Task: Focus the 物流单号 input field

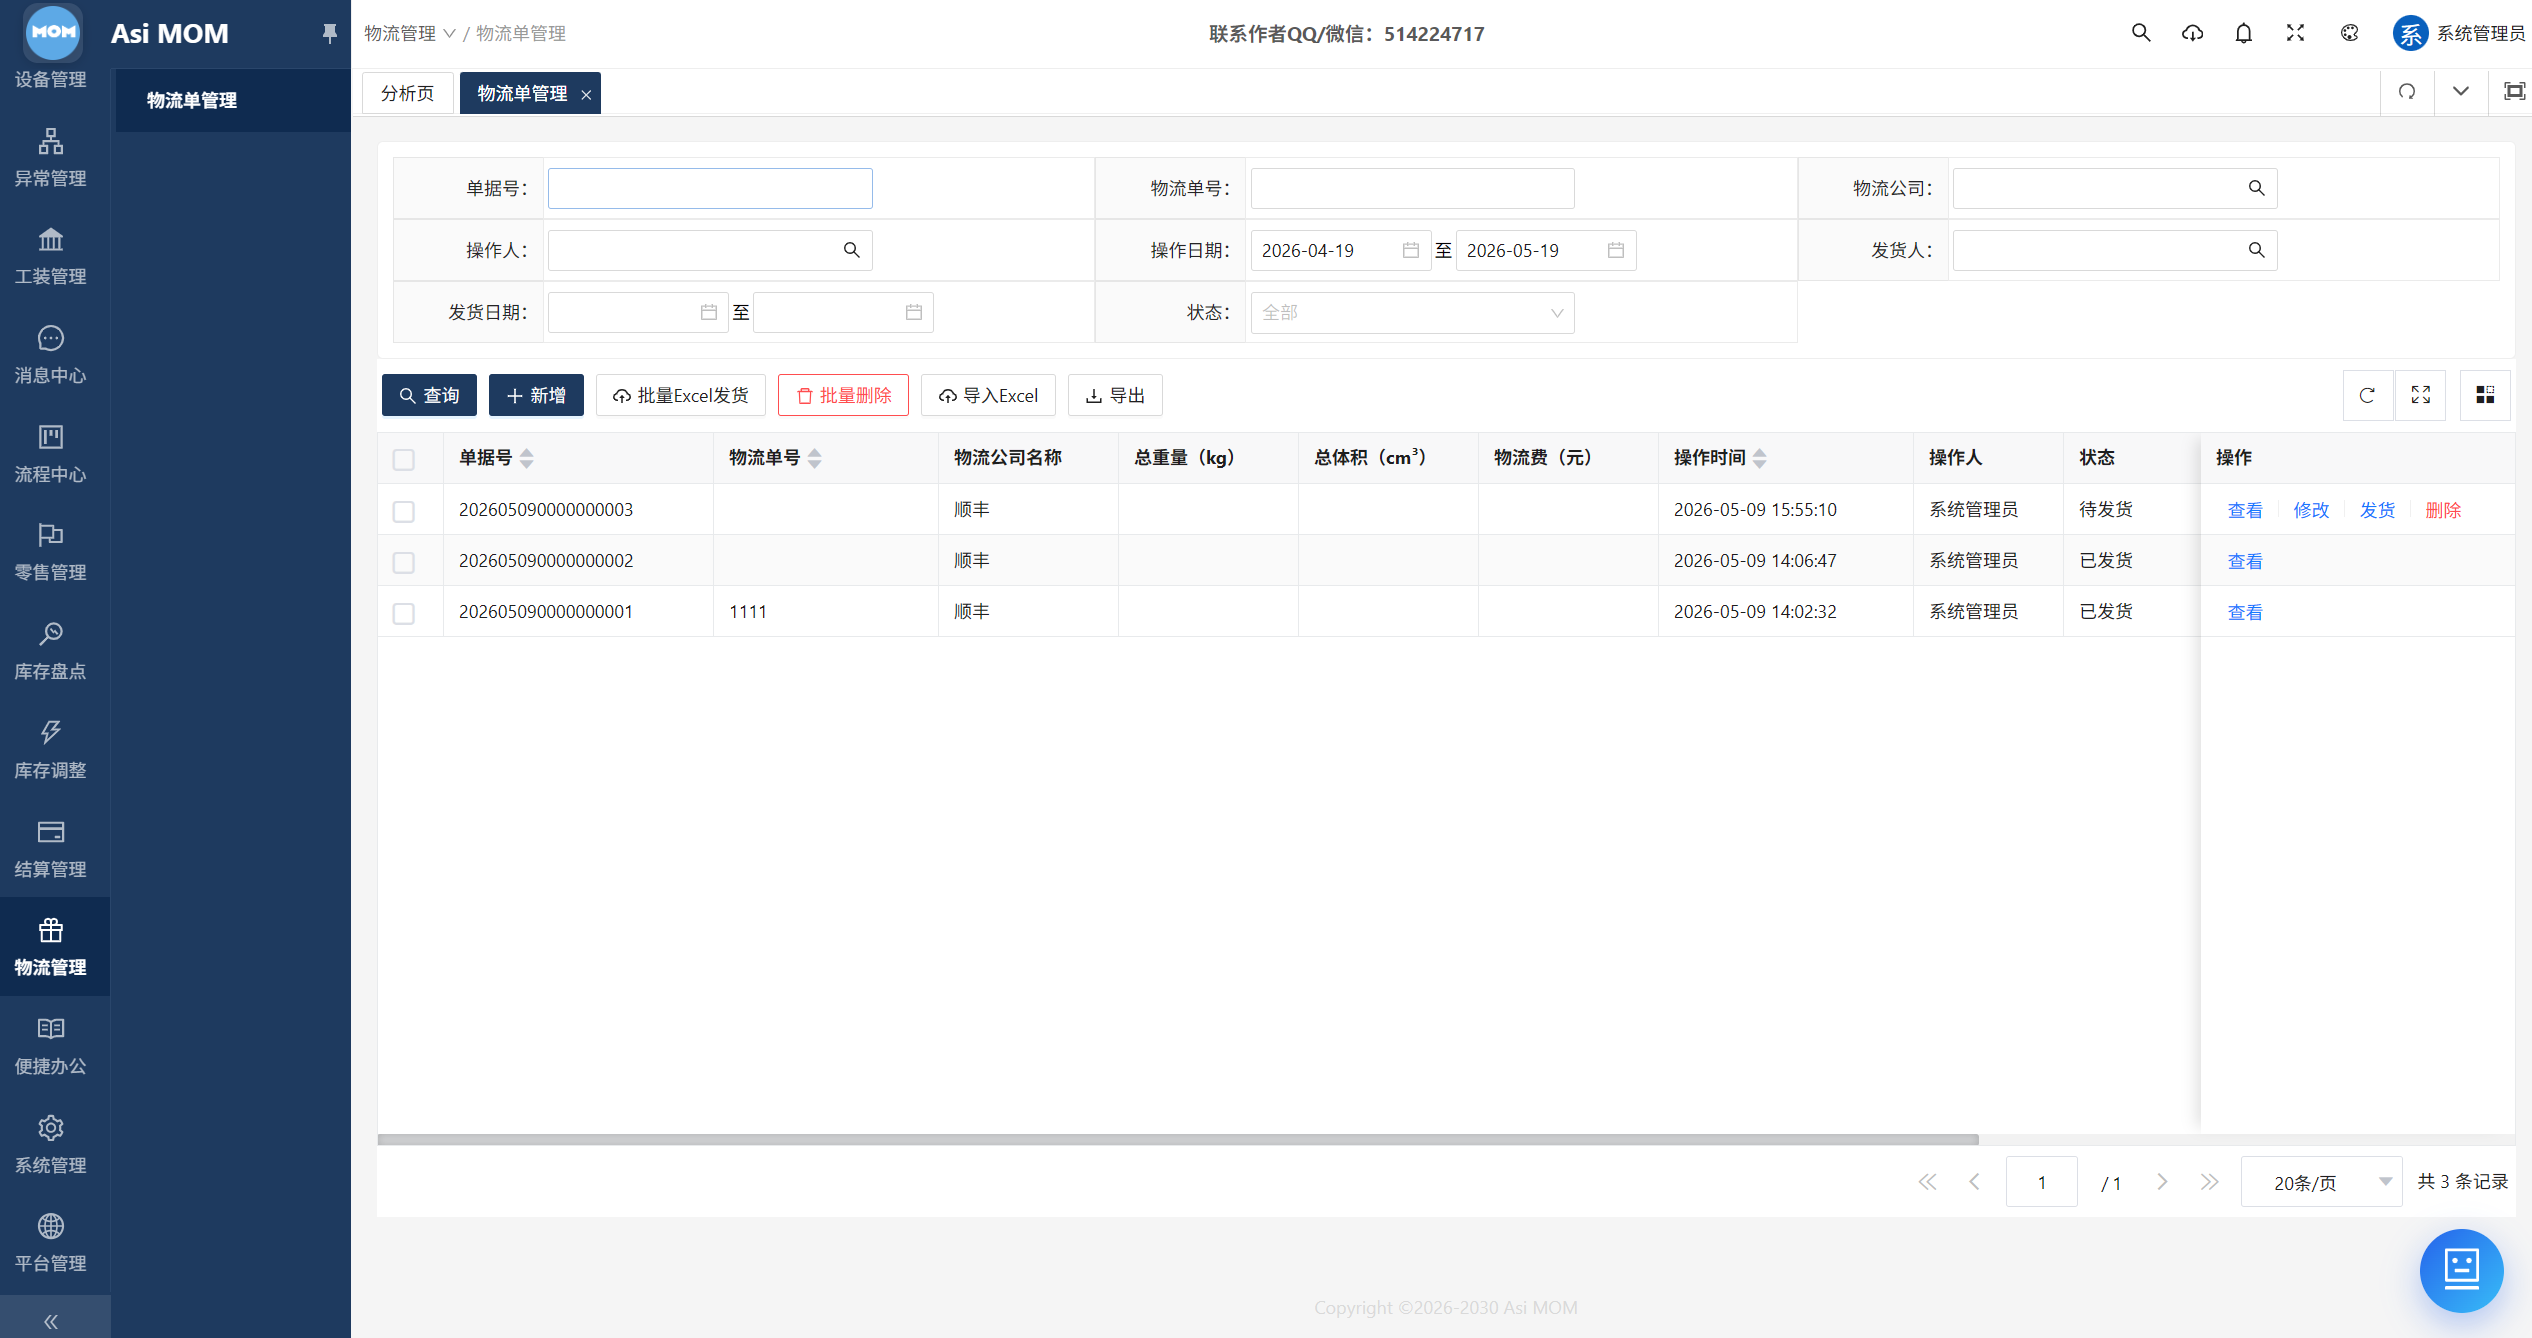Action: coord(1412,188)
